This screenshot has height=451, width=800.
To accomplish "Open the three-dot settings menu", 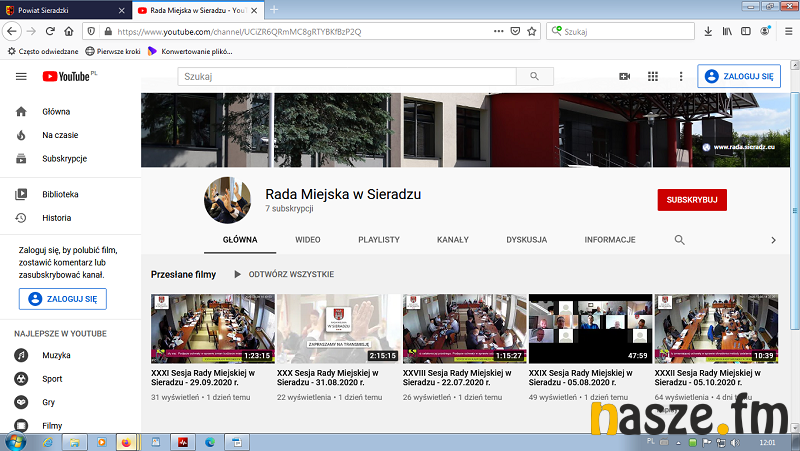I will coord(681,76).
